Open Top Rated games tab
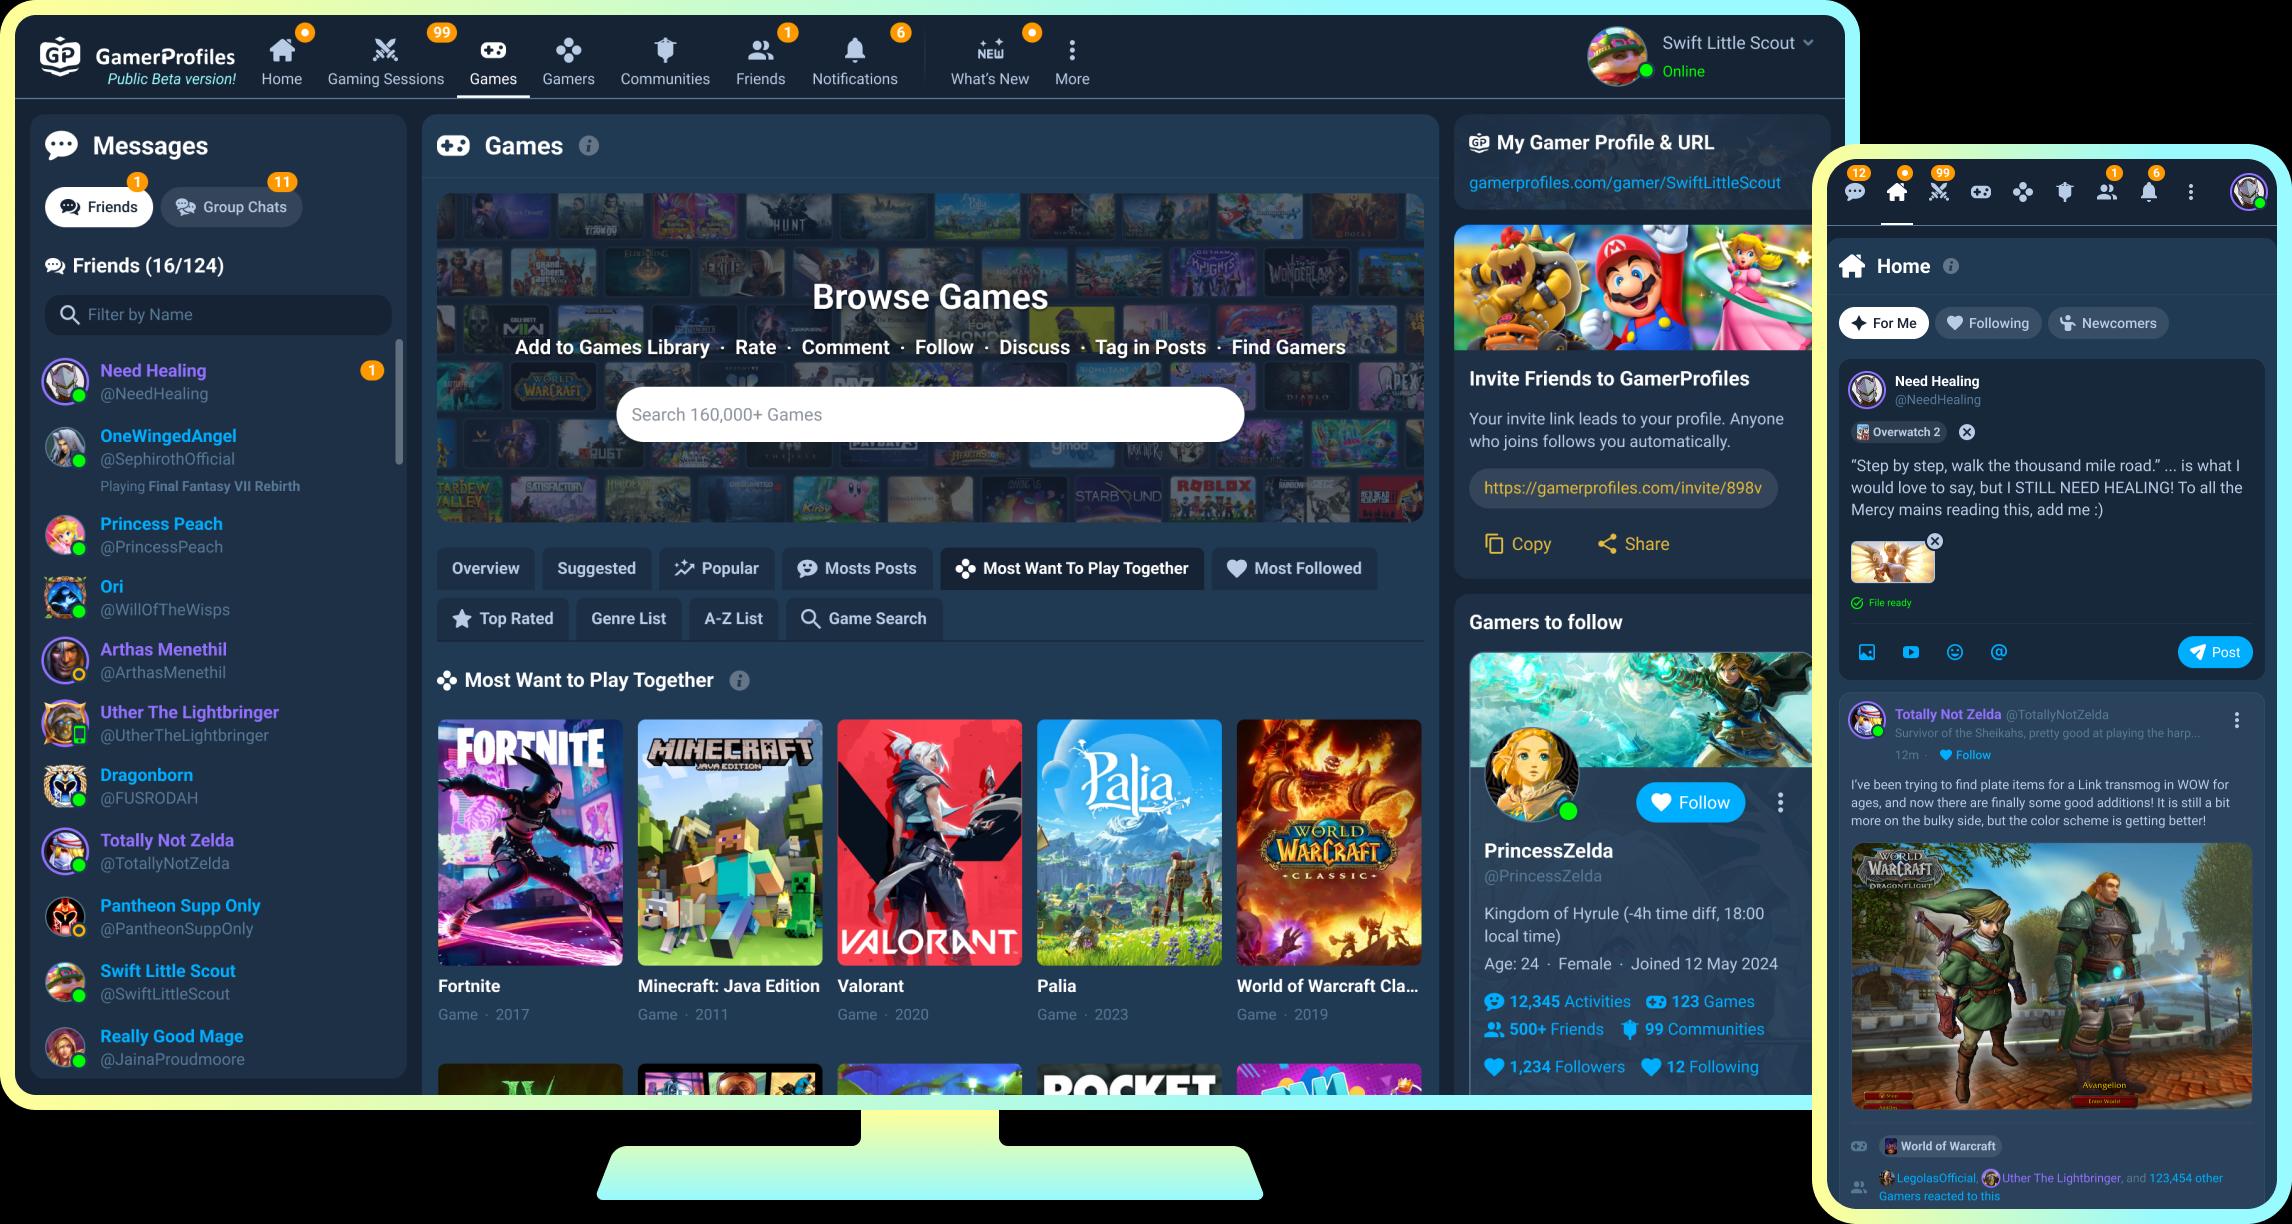Image resolution: width=2292 pixels, height=1224 pixels. (x=502, y=618)
